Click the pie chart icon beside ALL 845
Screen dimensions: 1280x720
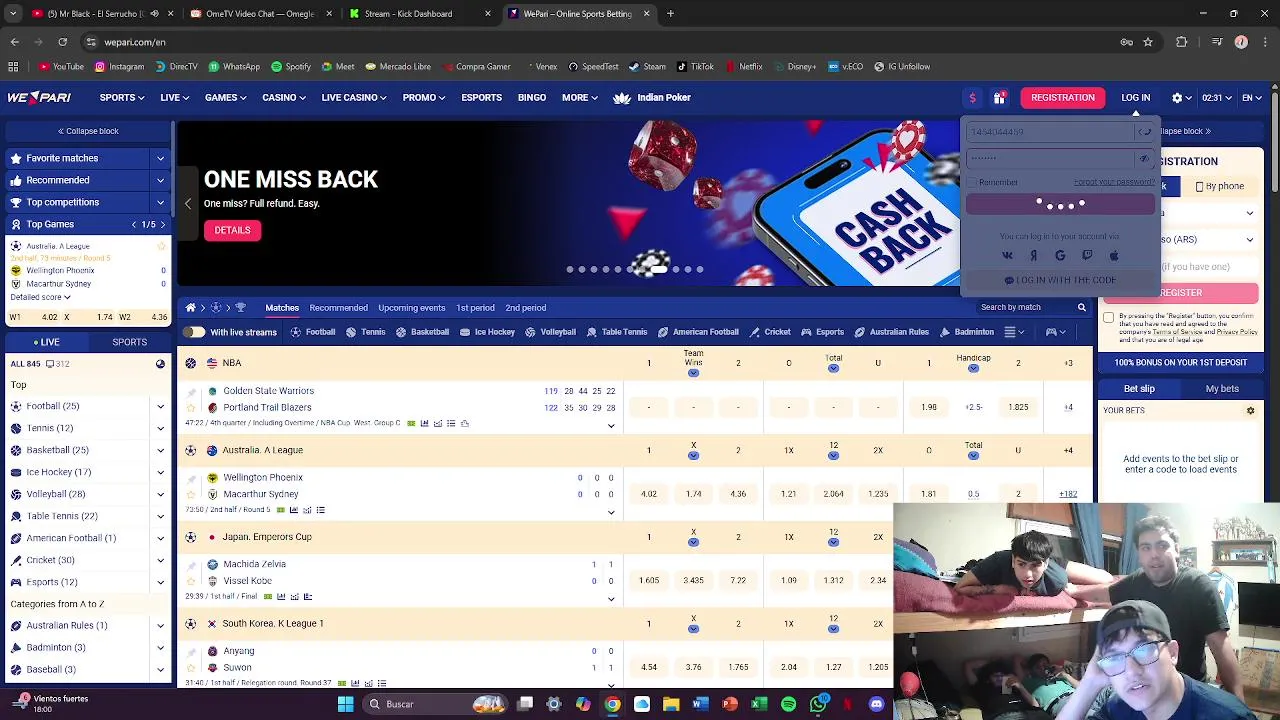click(x=160, y=364)
